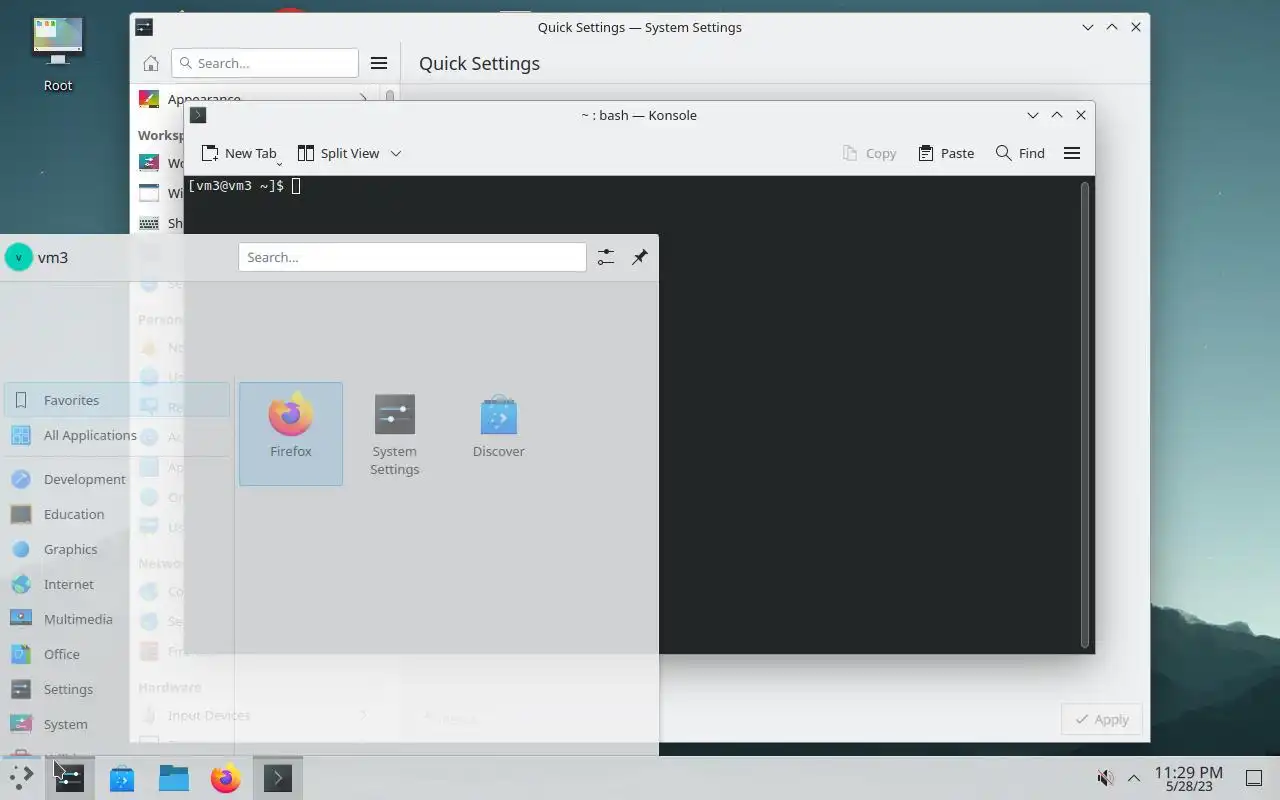
Task: Pin the application launcher open
Action: click(640, 257)
